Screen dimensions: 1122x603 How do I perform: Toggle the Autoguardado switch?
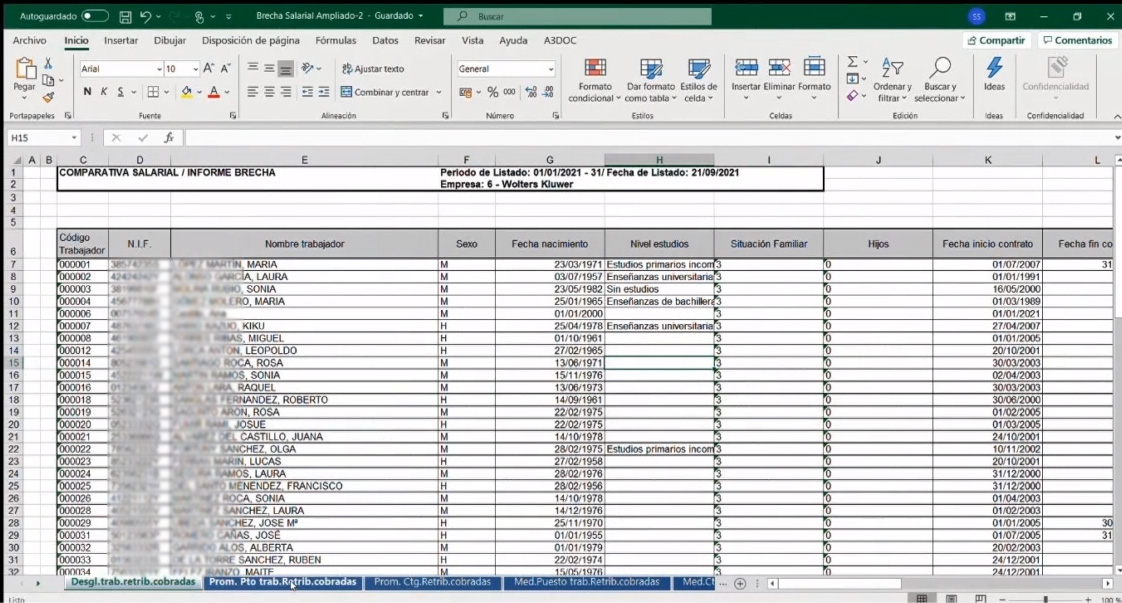pyautogui.click(x=95, y=17)
